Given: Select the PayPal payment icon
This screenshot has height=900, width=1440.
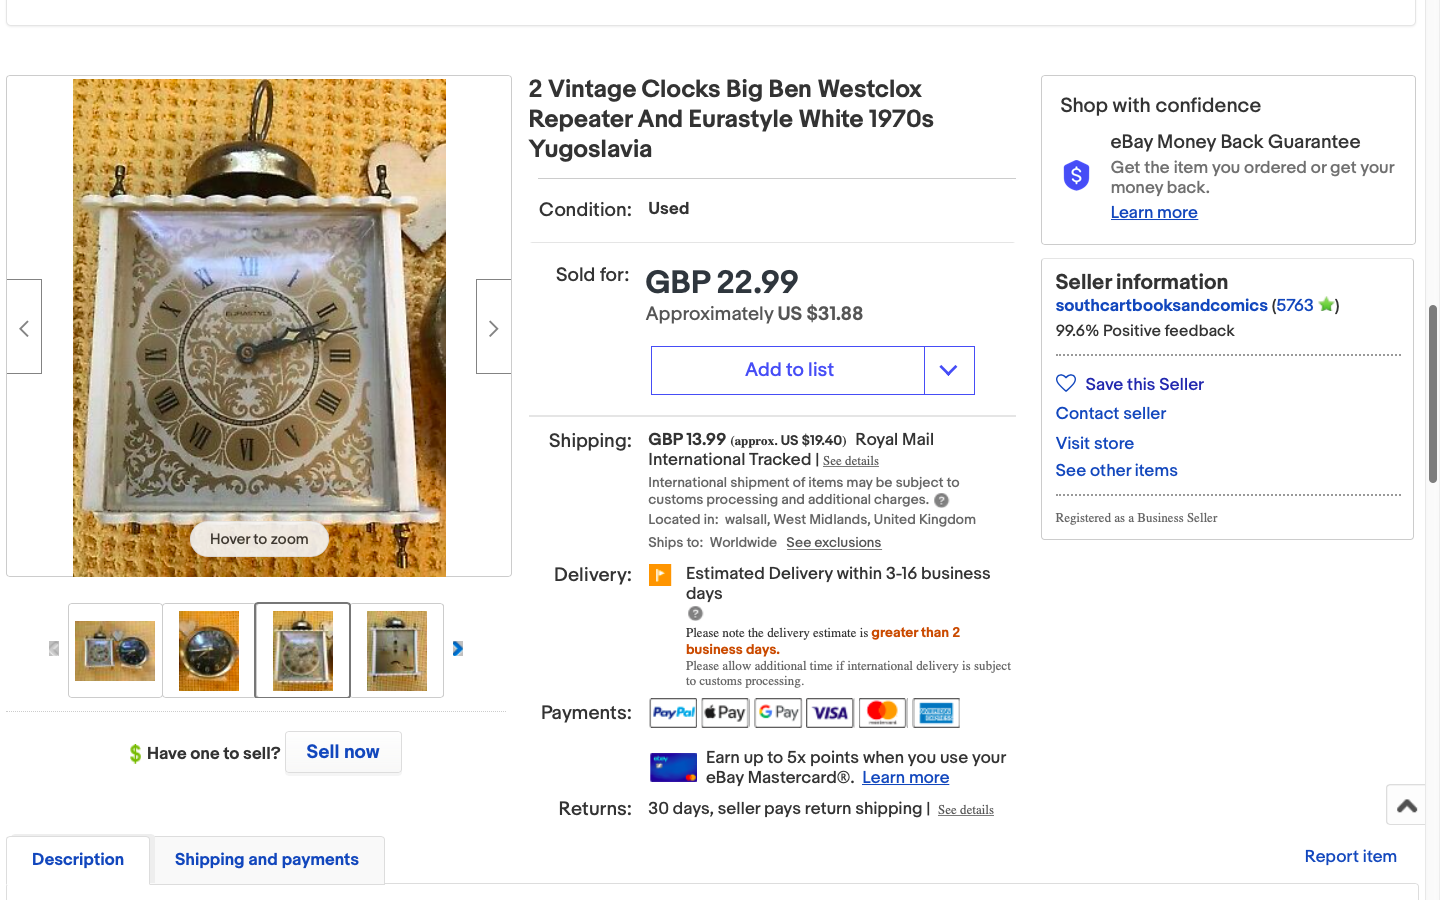Looking at the screenshot, I should pyautogui.click(x=673, y=713).
